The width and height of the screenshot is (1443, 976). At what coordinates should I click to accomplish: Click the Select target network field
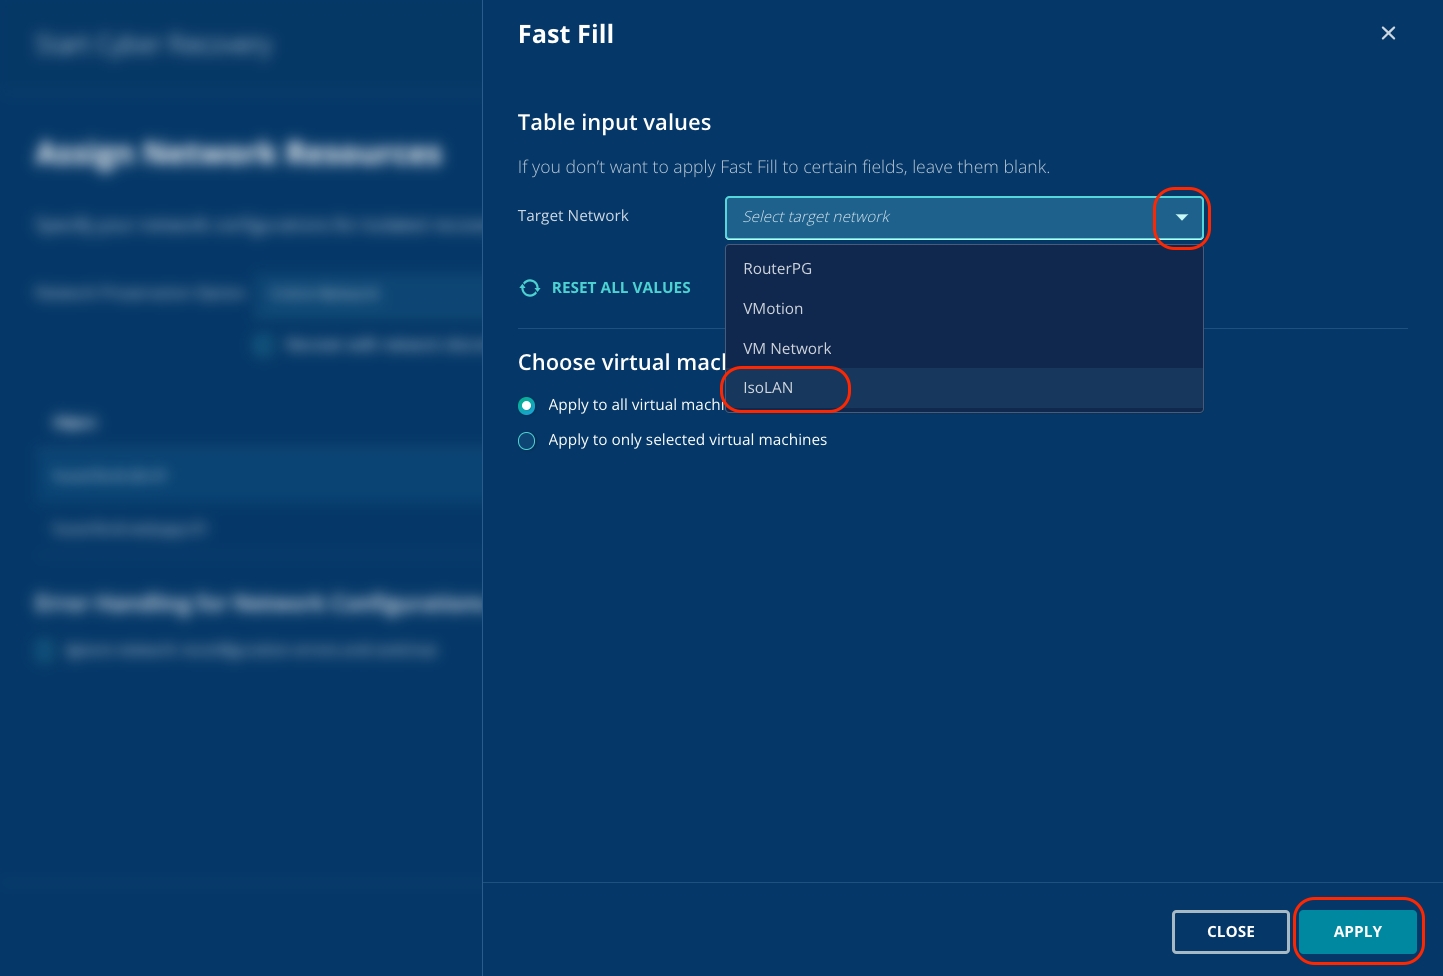click(x=938, y=217)
